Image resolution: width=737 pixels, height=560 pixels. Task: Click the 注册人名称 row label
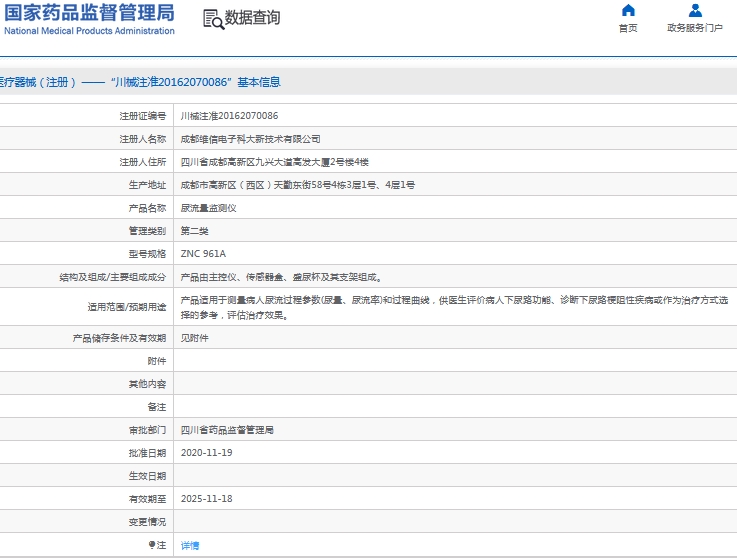click(143, 139)
